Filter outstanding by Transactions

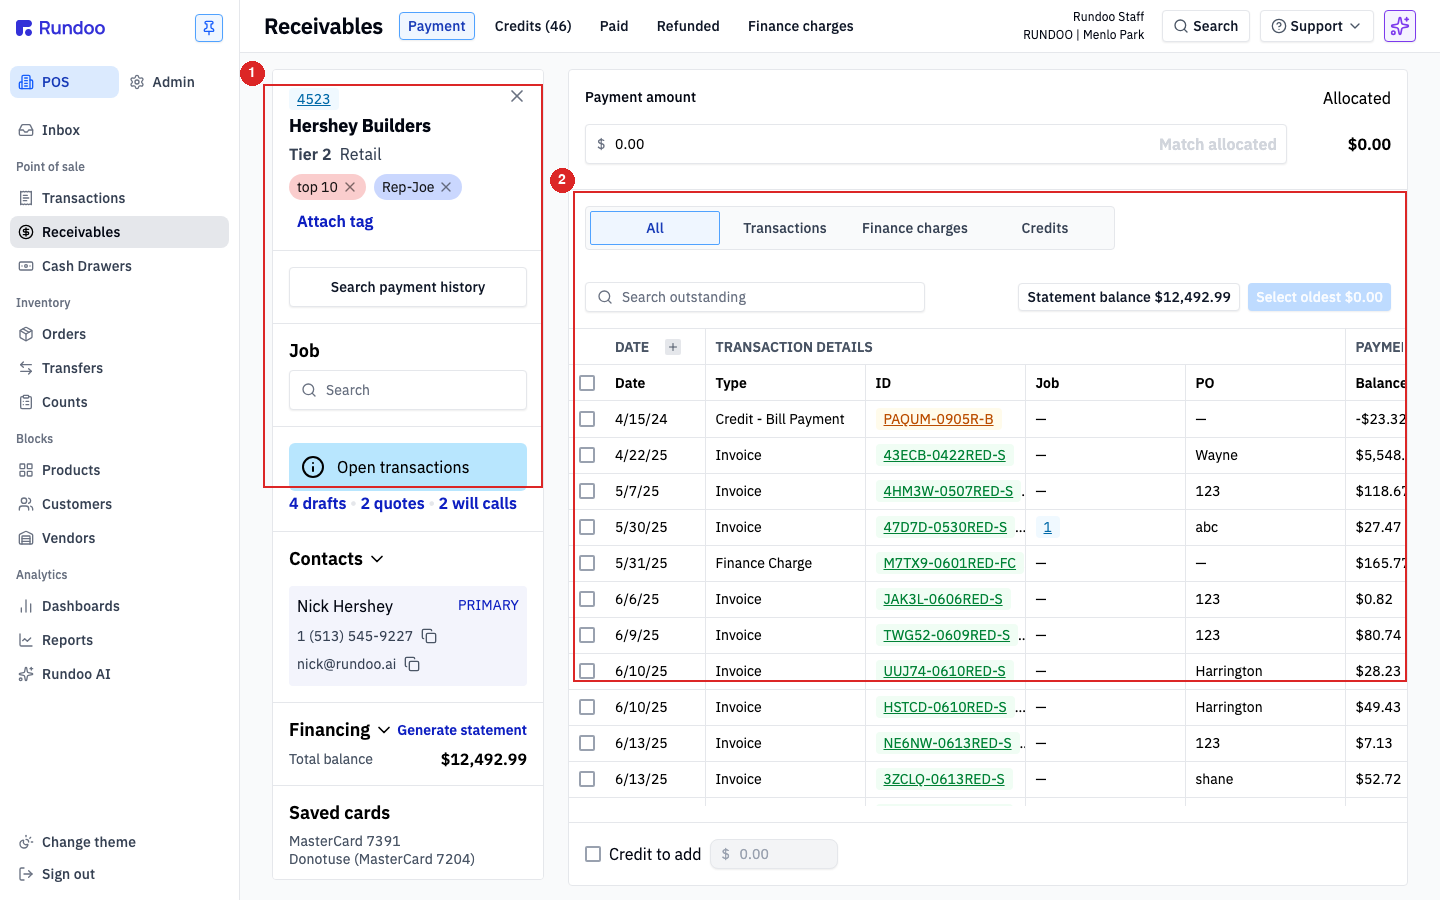785,228
